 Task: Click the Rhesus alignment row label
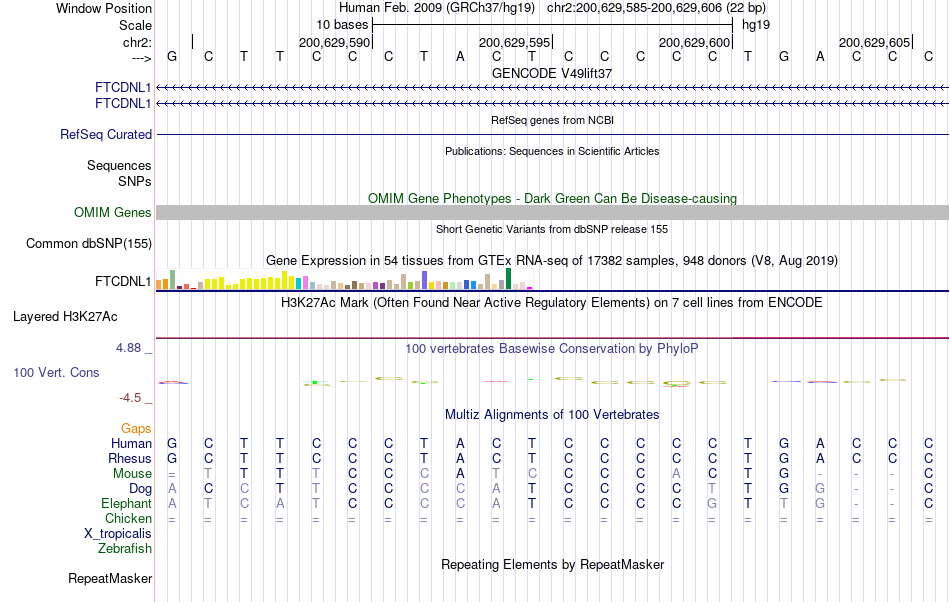pyautogui.click(x=130, y=458)
